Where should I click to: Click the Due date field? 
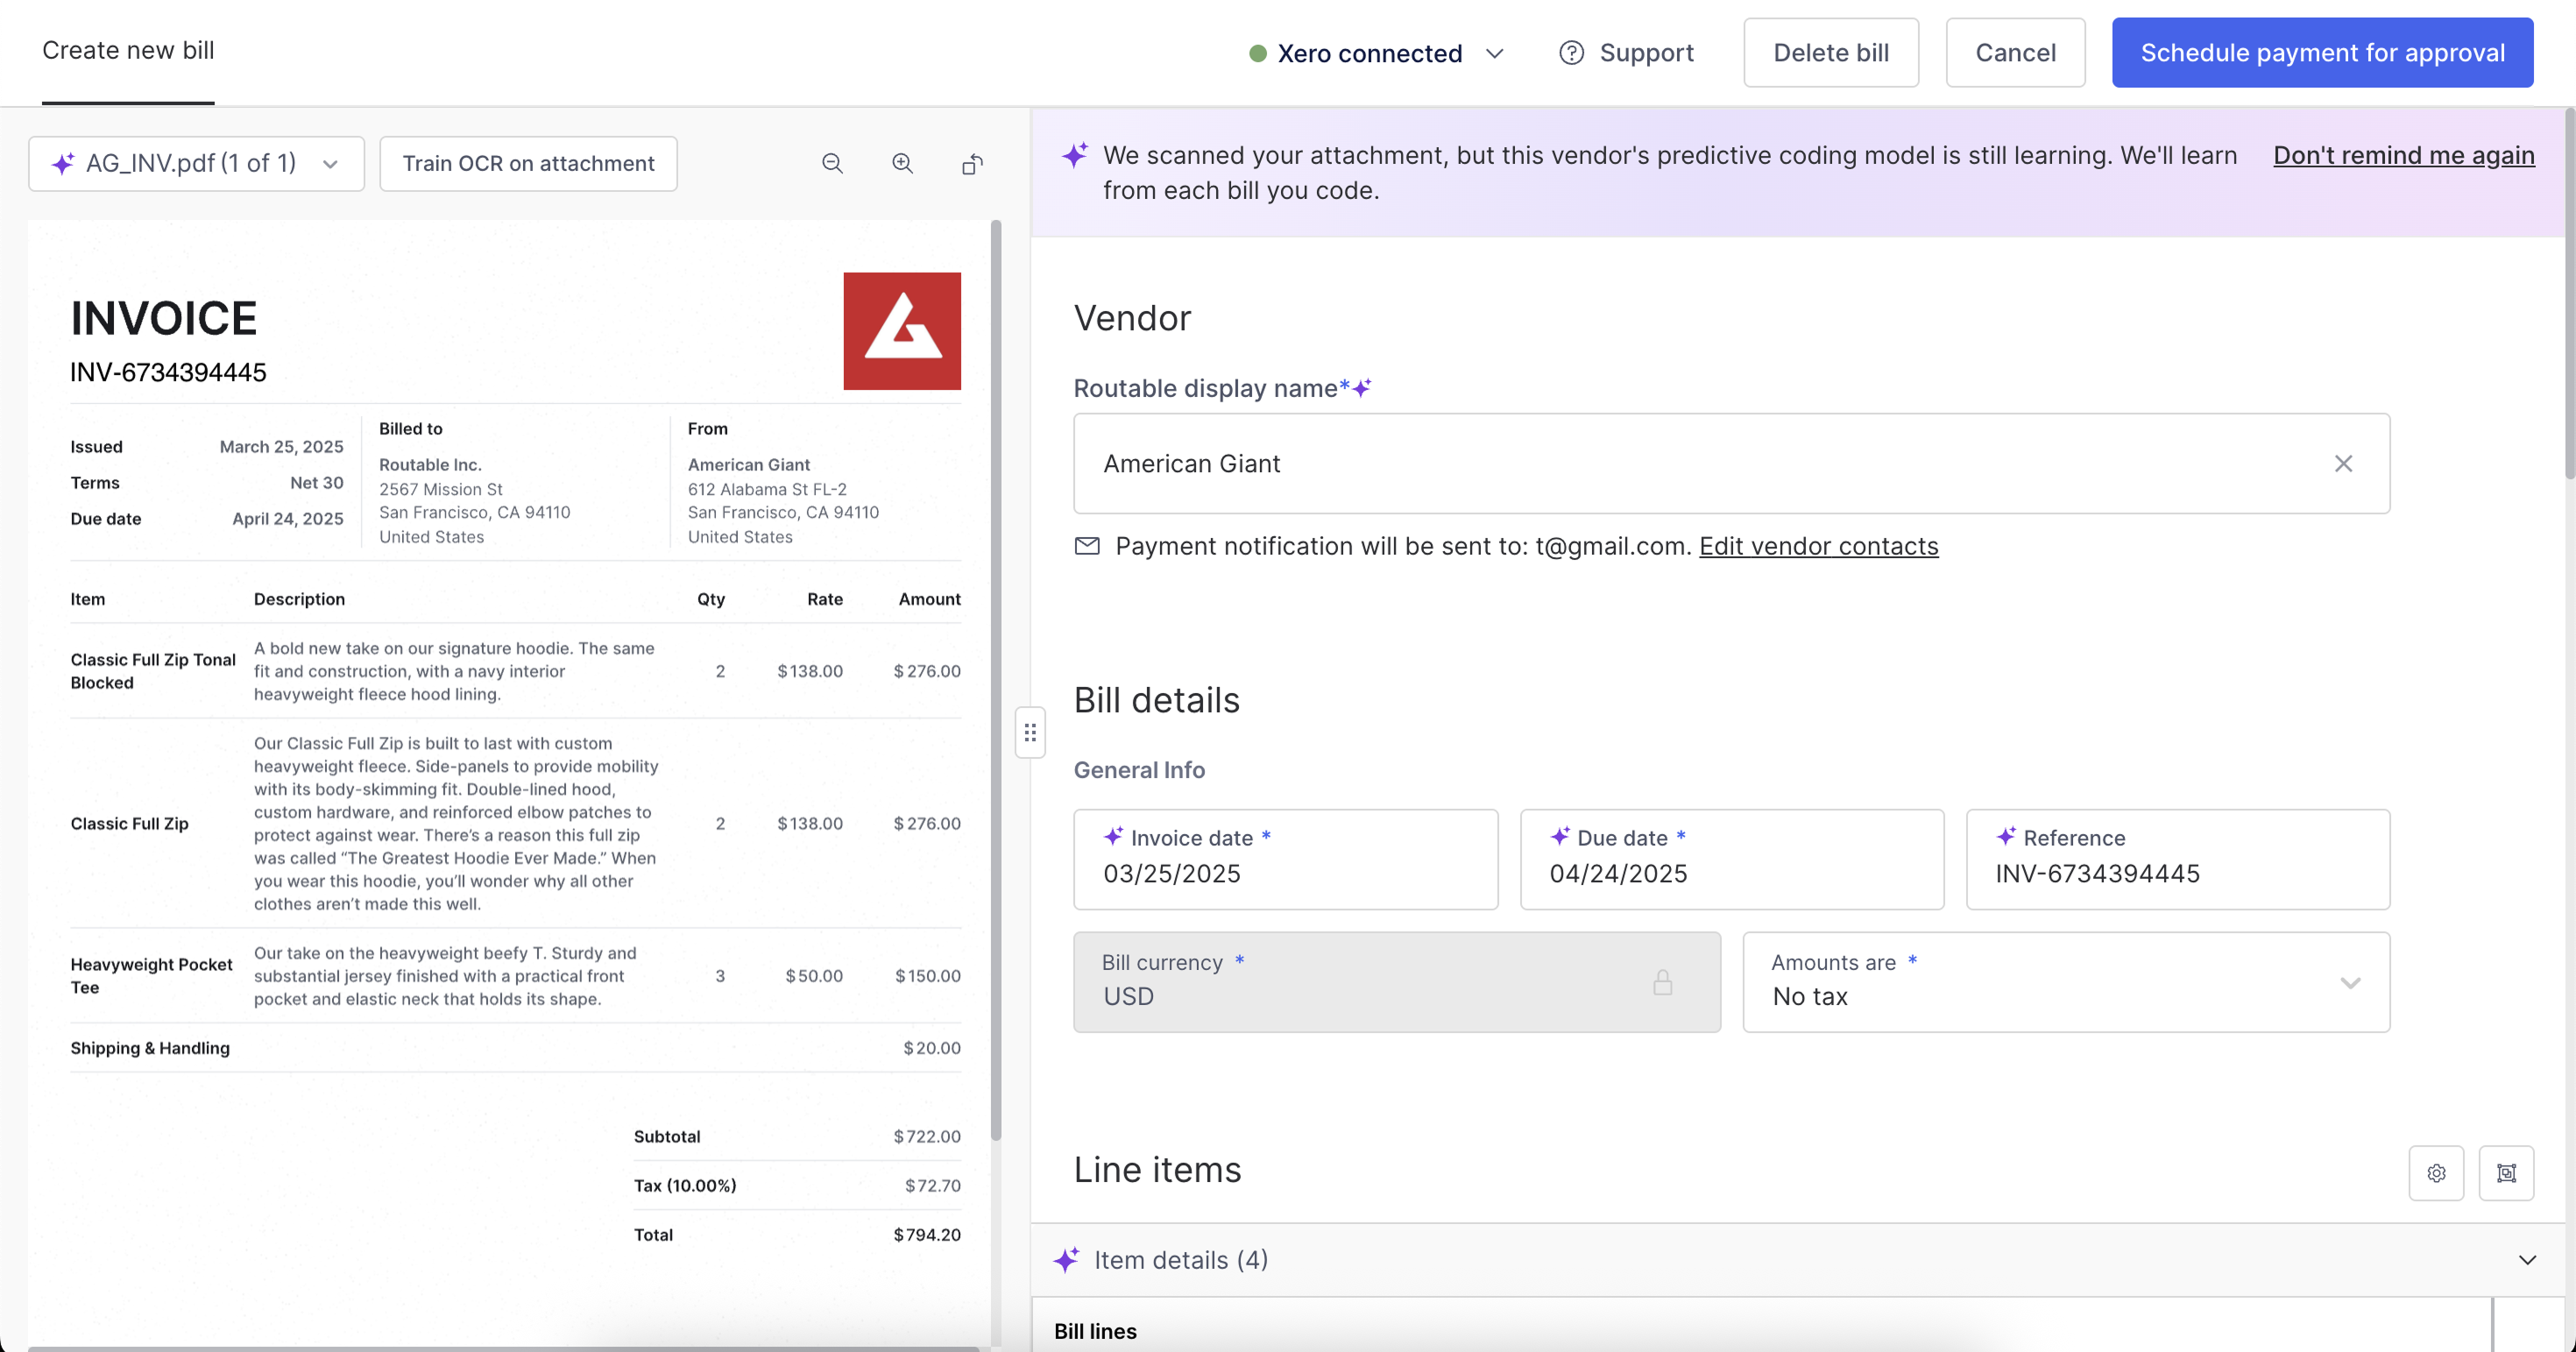(x=1731, y=859)
